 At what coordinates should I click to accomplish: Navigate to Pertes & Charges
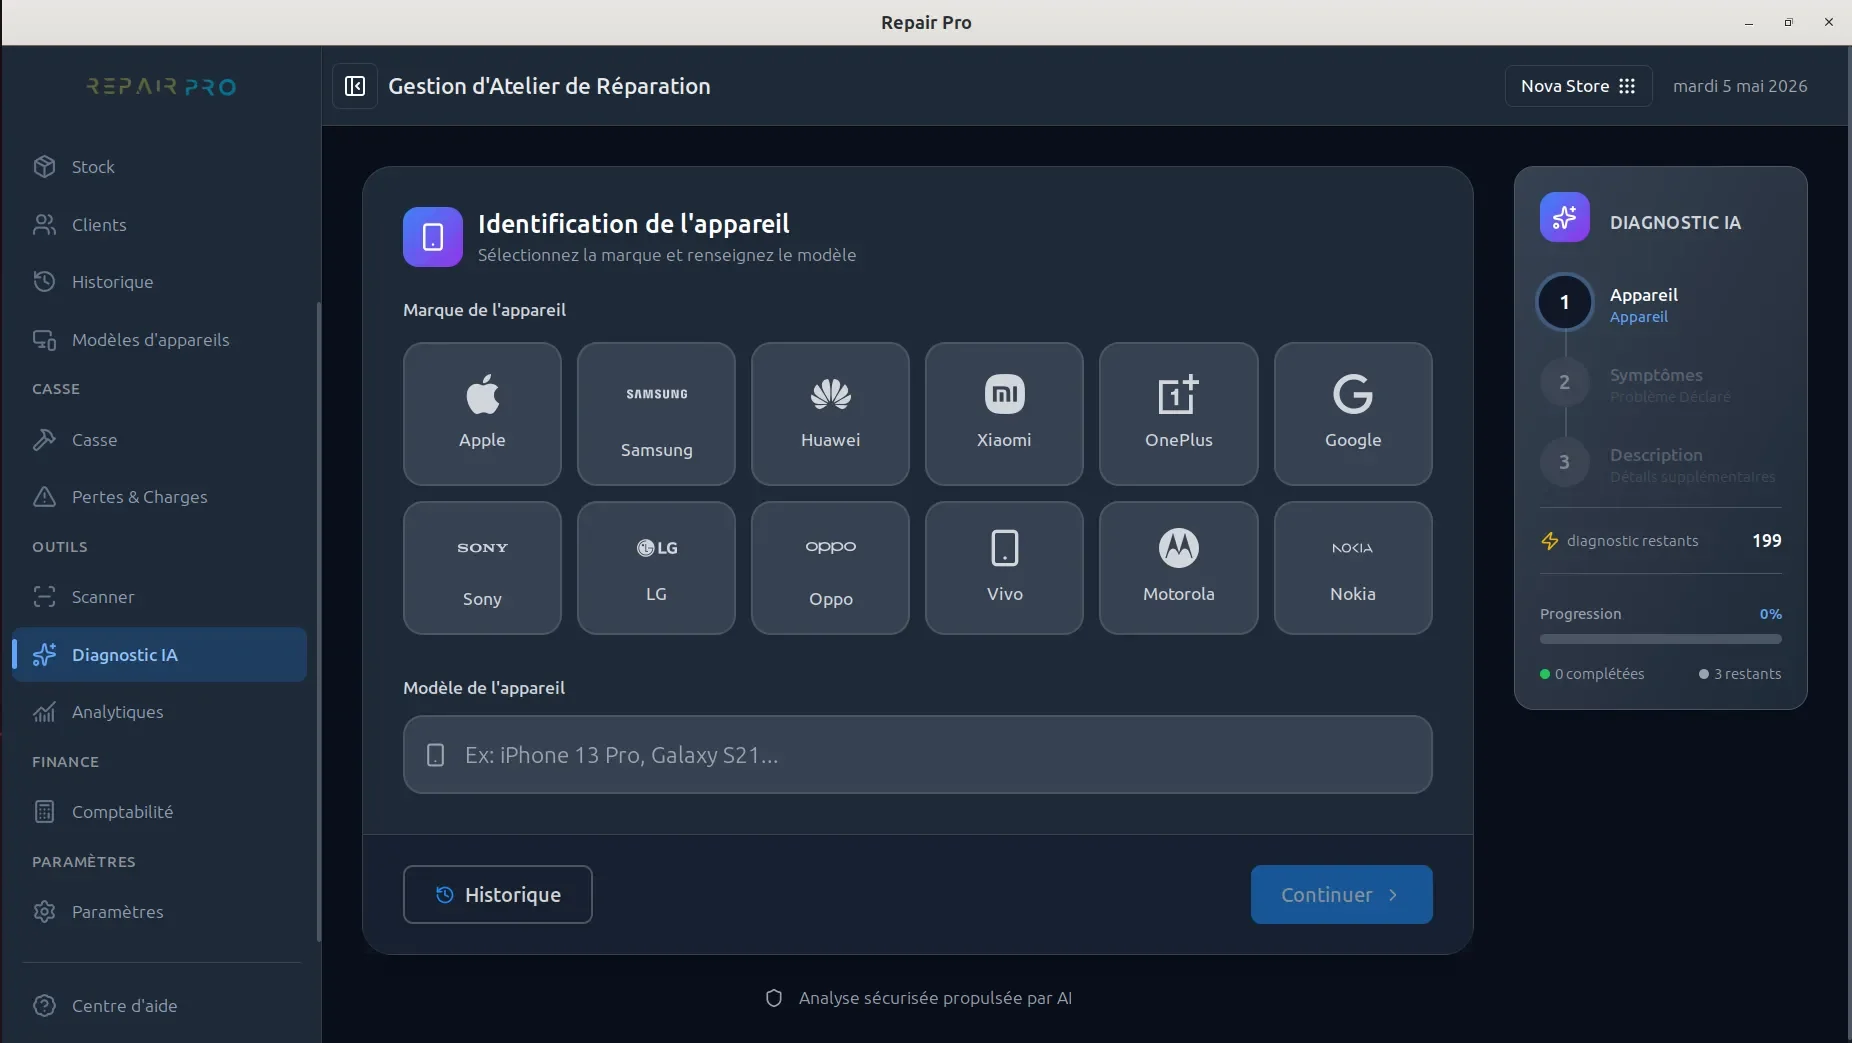pyautogui.click(x=160, y=497)
